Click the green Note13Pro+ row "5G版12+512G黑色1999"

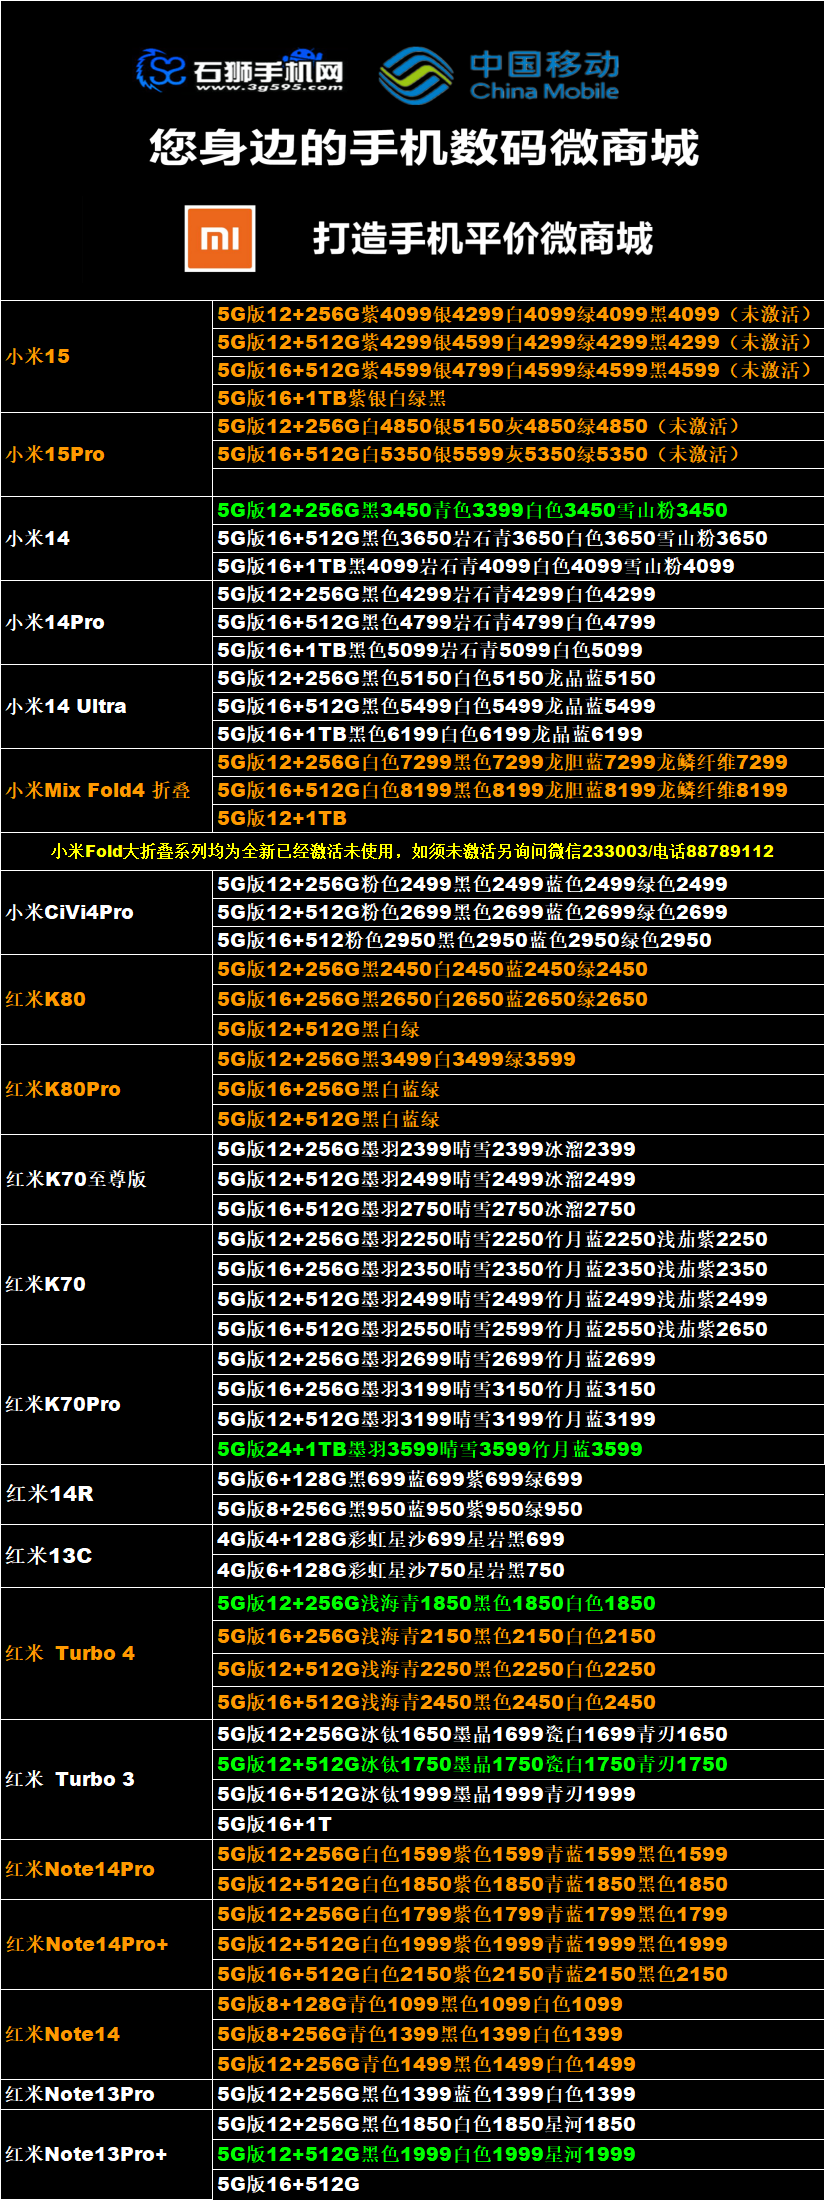coord(518,2154)
